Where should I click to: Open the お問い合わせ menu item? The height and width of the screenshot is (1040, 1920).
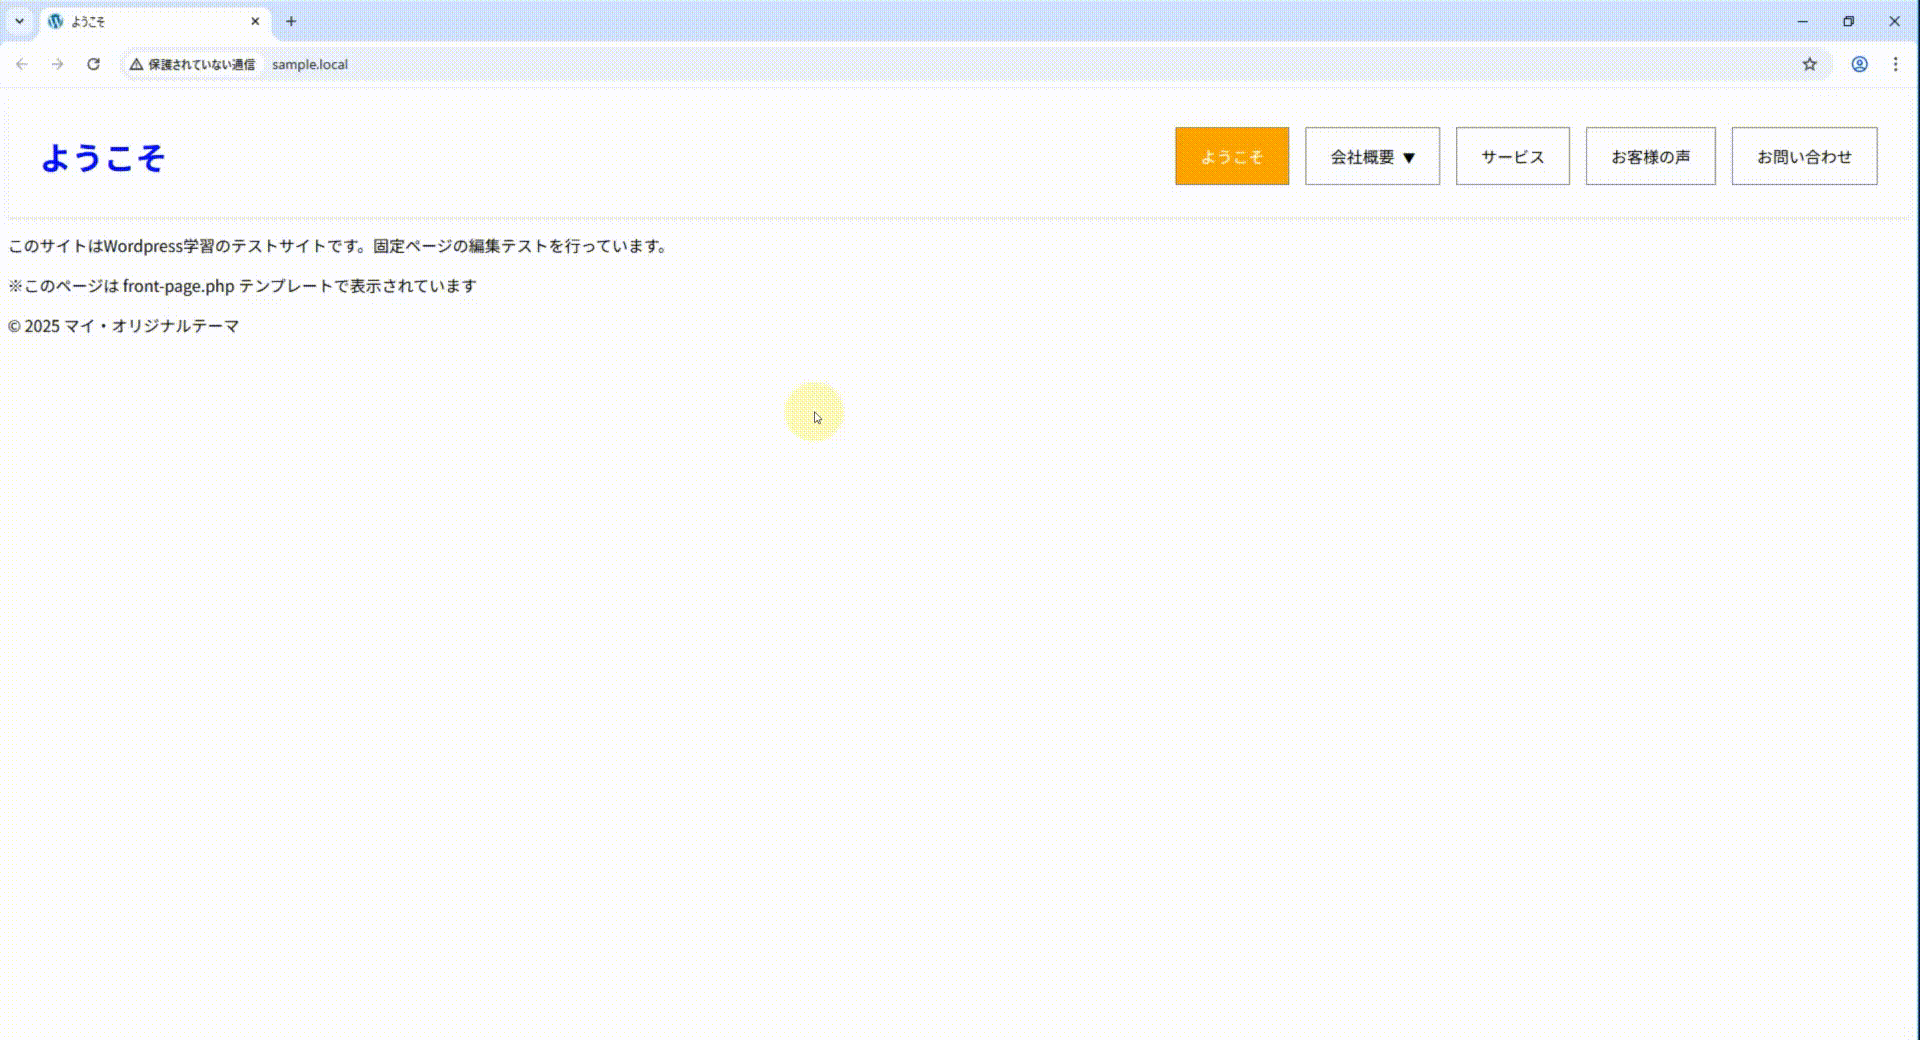1805,156
